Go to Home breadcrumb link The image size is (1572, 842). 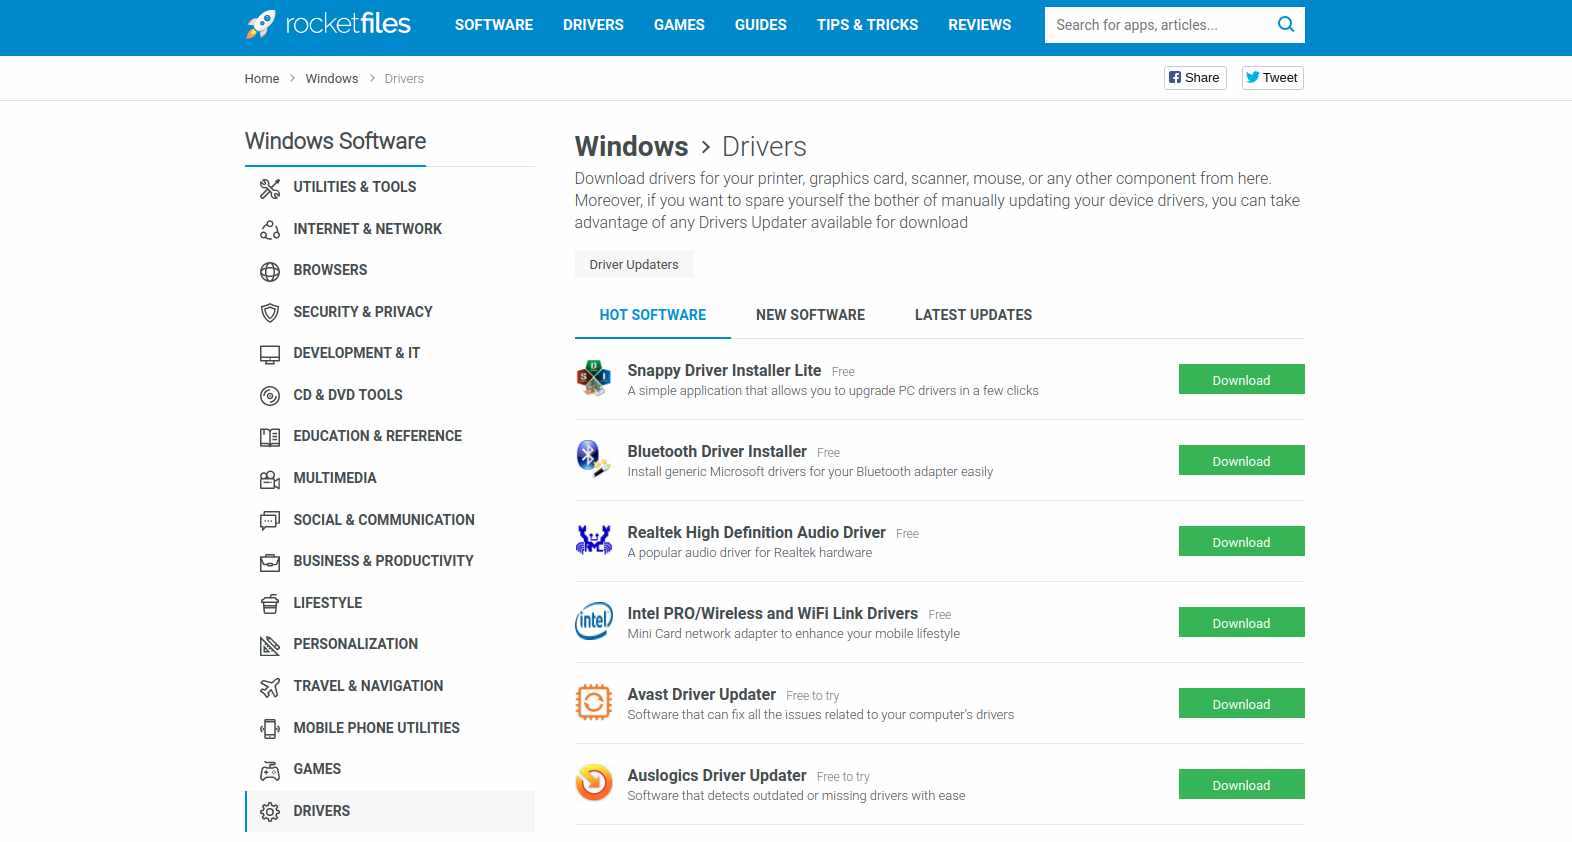click(262, 79)
